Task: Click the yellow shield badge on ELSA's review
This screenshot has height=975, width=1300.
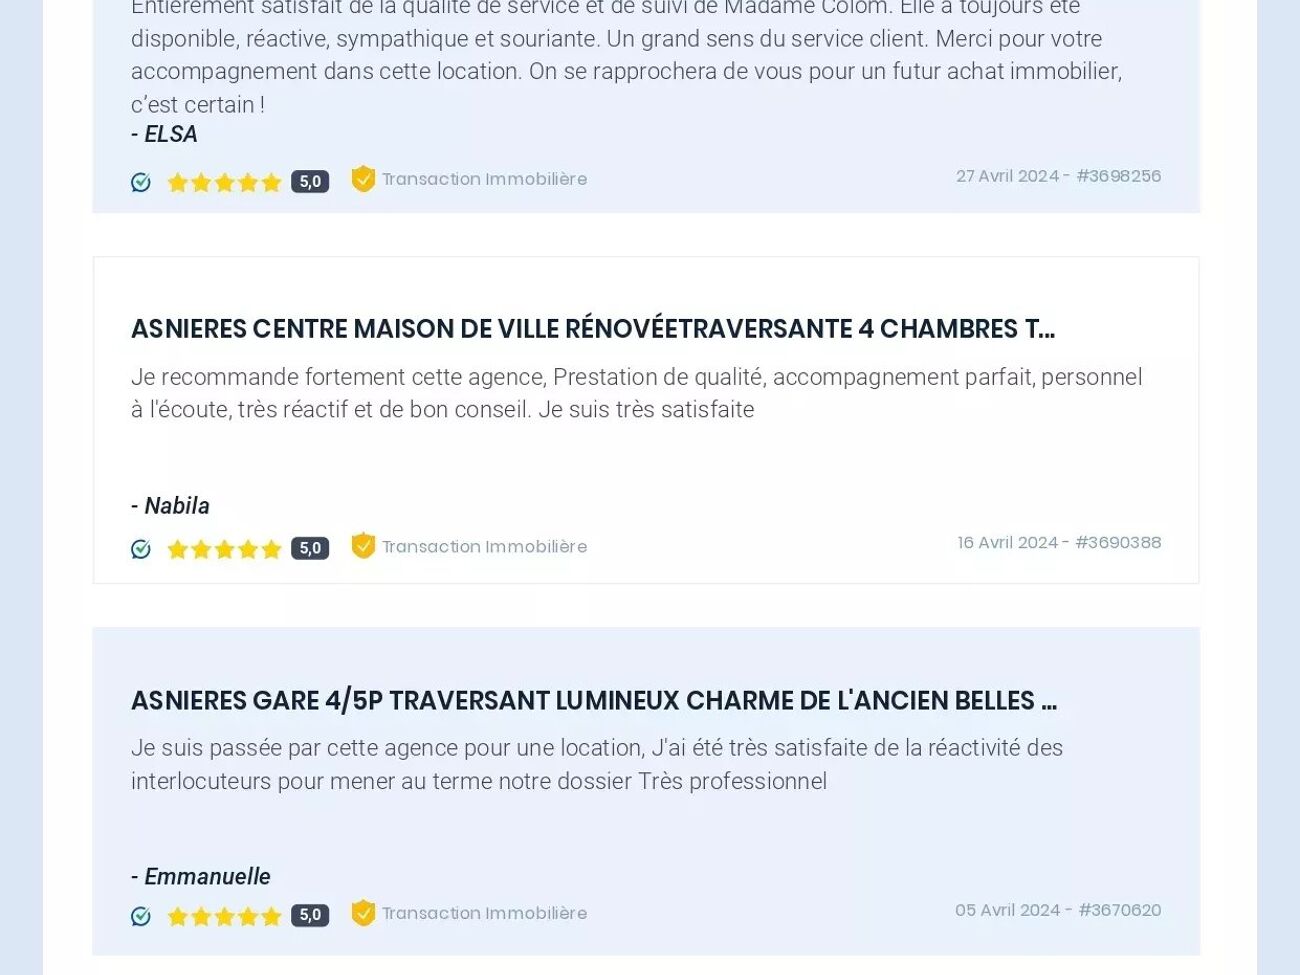Action: 363,179
